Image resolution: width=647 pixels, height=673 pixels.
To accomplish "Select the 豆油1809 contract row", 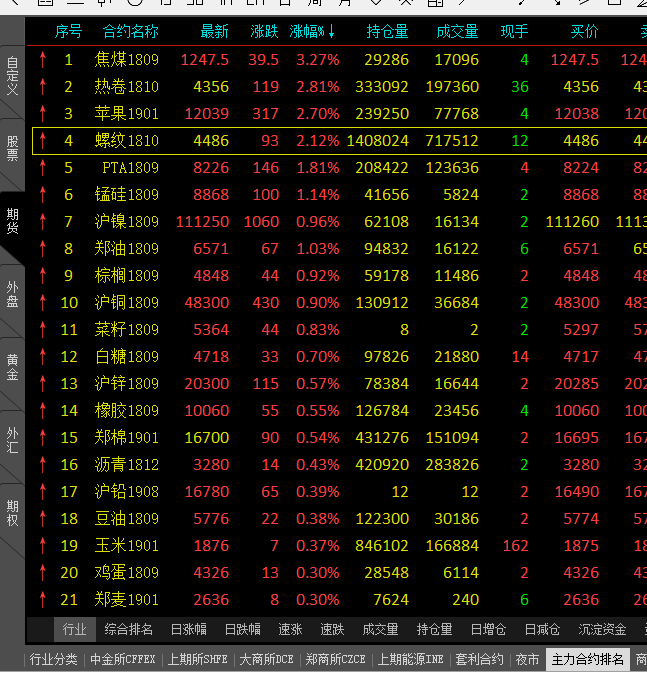I will 339,518.
